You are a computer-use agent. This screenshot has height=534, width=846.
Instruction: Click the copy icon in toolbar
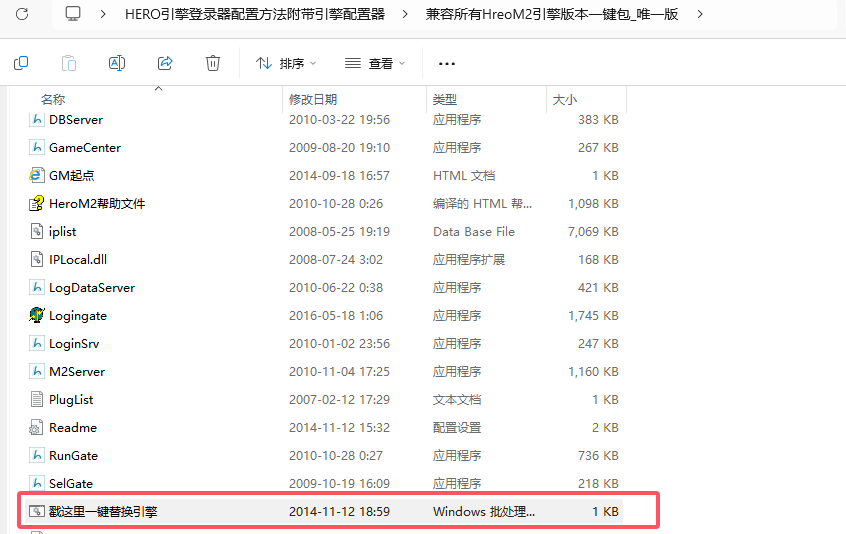click(21, 63)
